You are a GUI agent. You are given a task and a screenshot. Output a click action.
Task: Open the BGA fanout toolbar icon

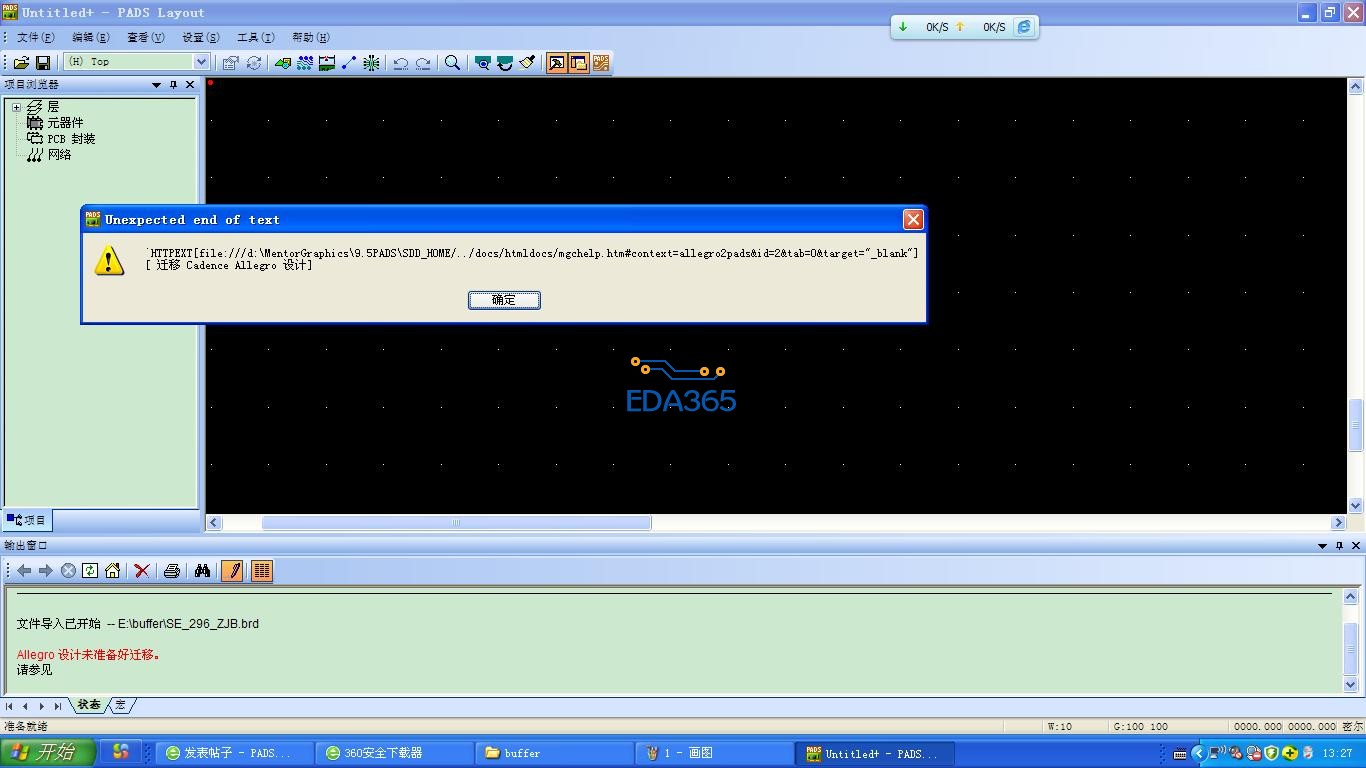pyautogui.click(x=371, y=62)
